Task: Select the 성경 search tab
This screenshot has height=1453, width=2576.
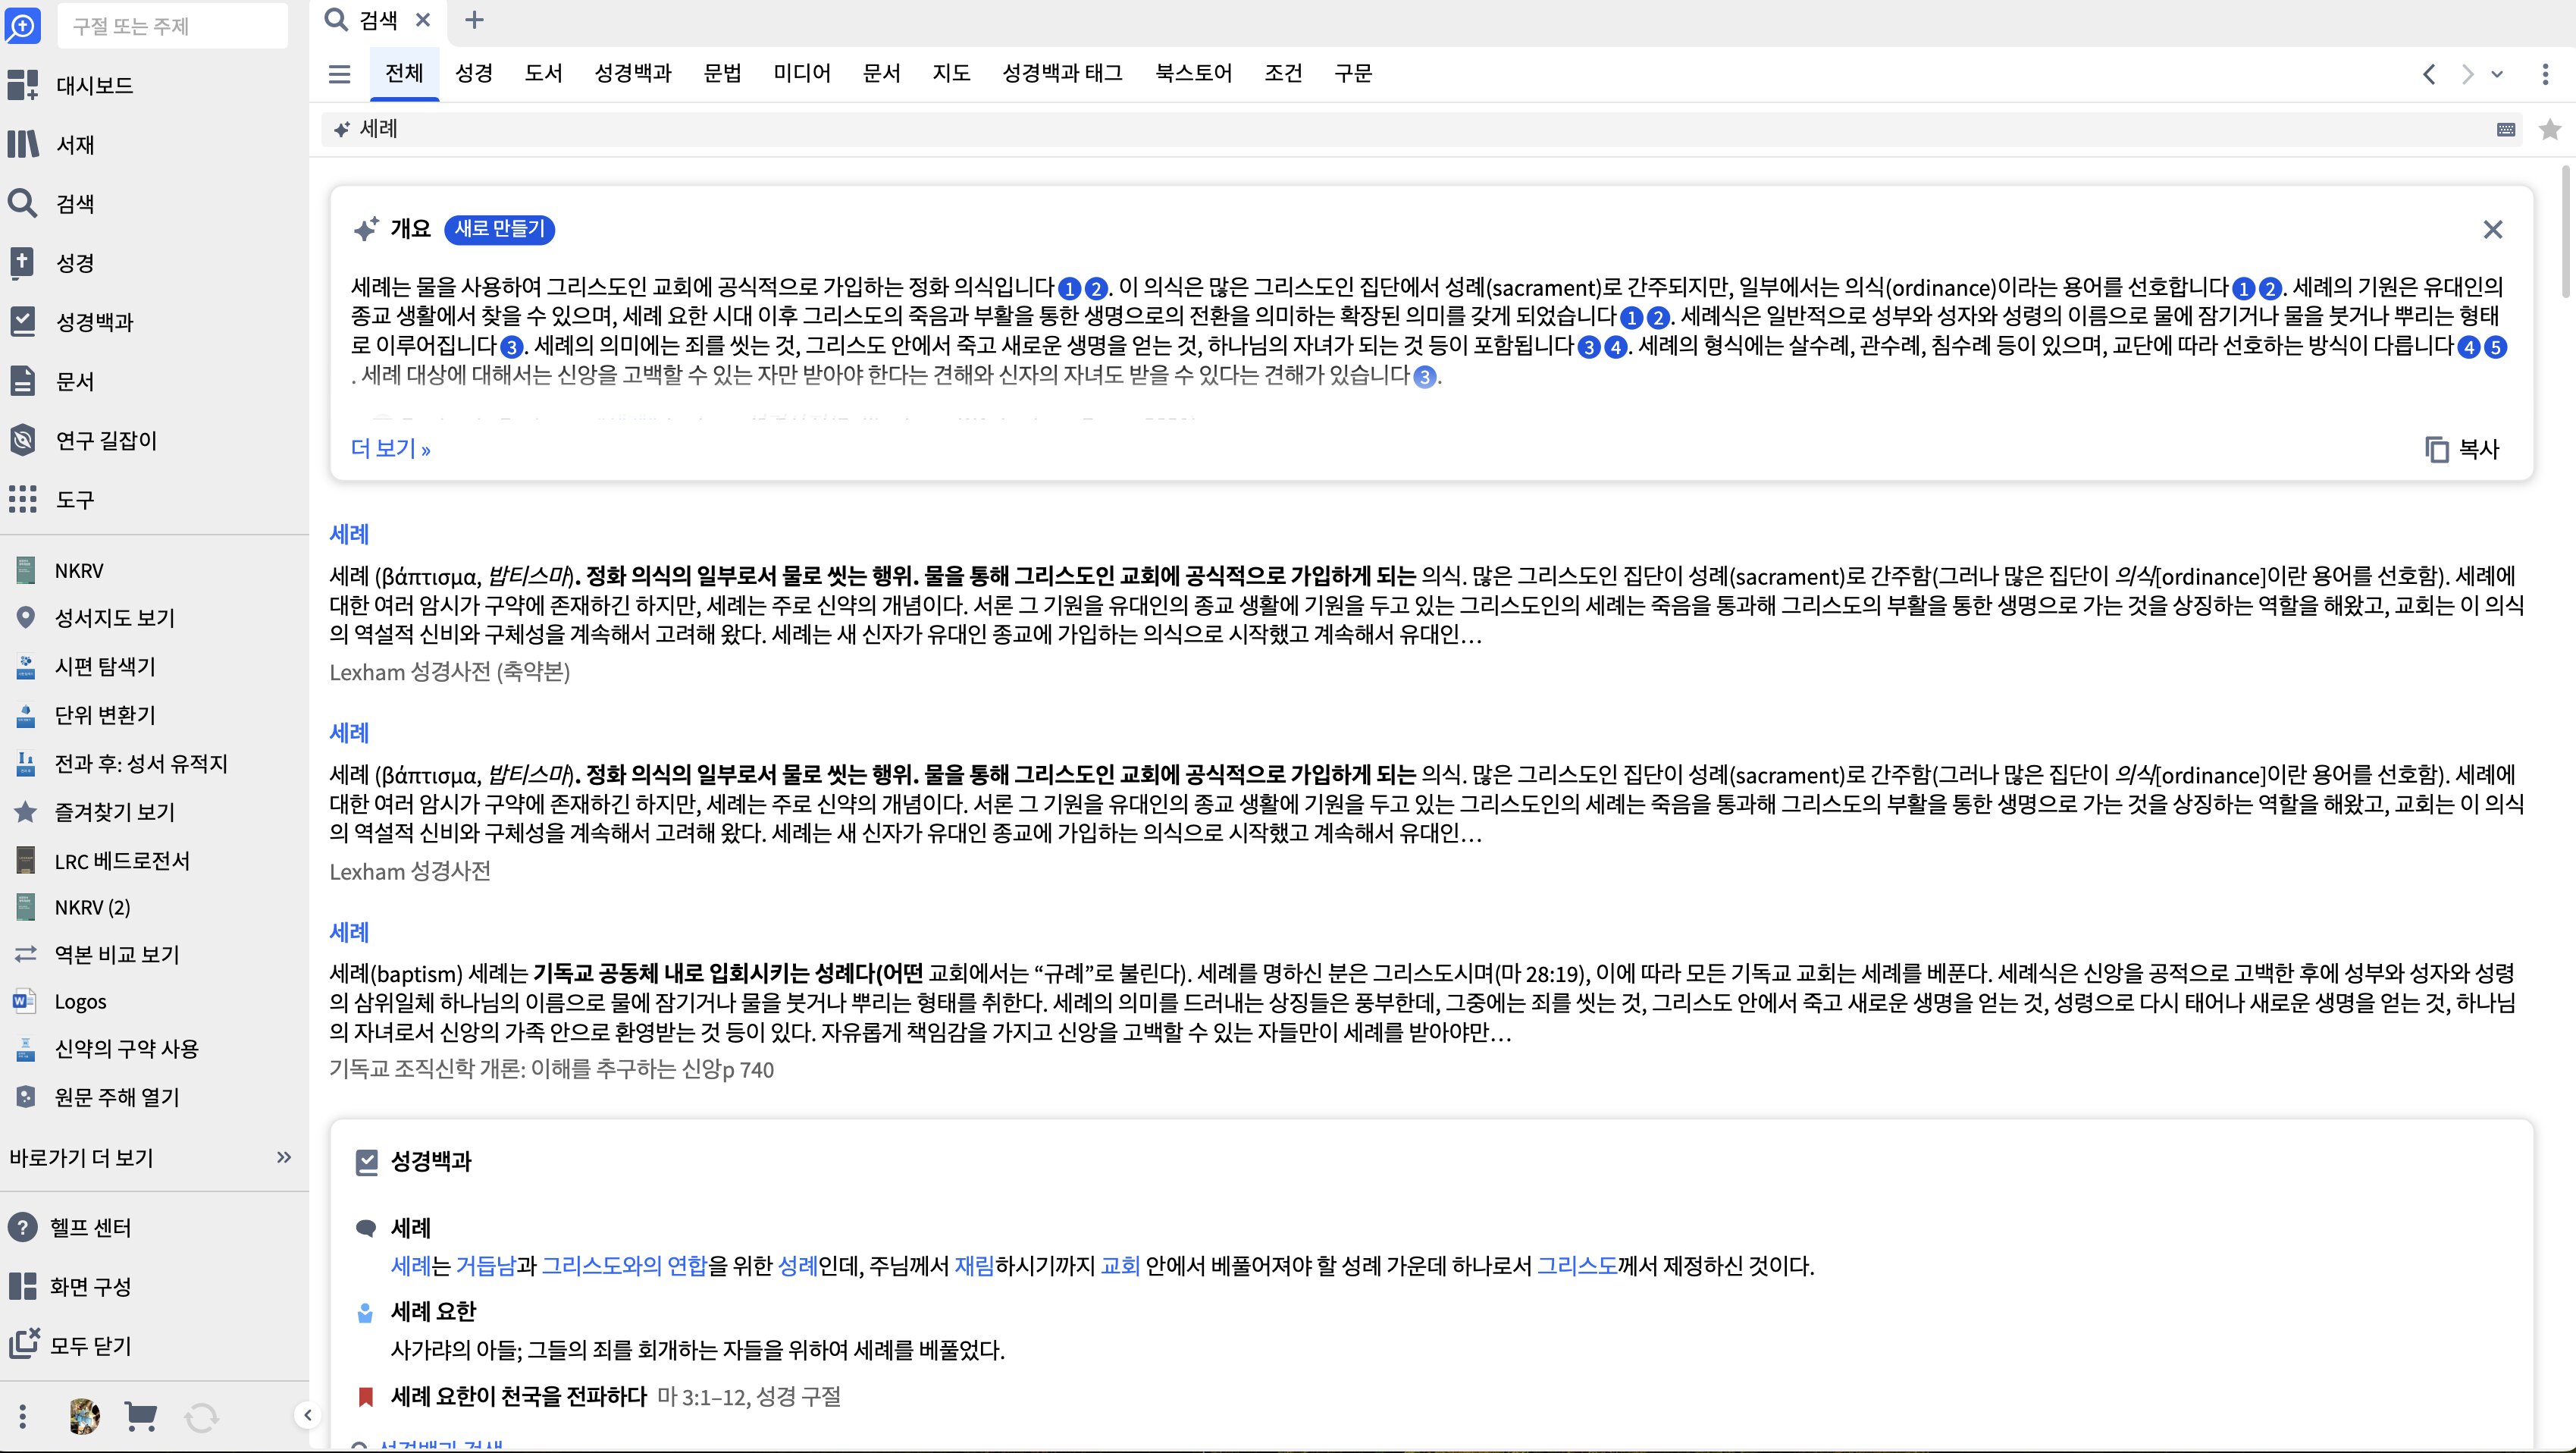Action: click(x=474, y=73)
